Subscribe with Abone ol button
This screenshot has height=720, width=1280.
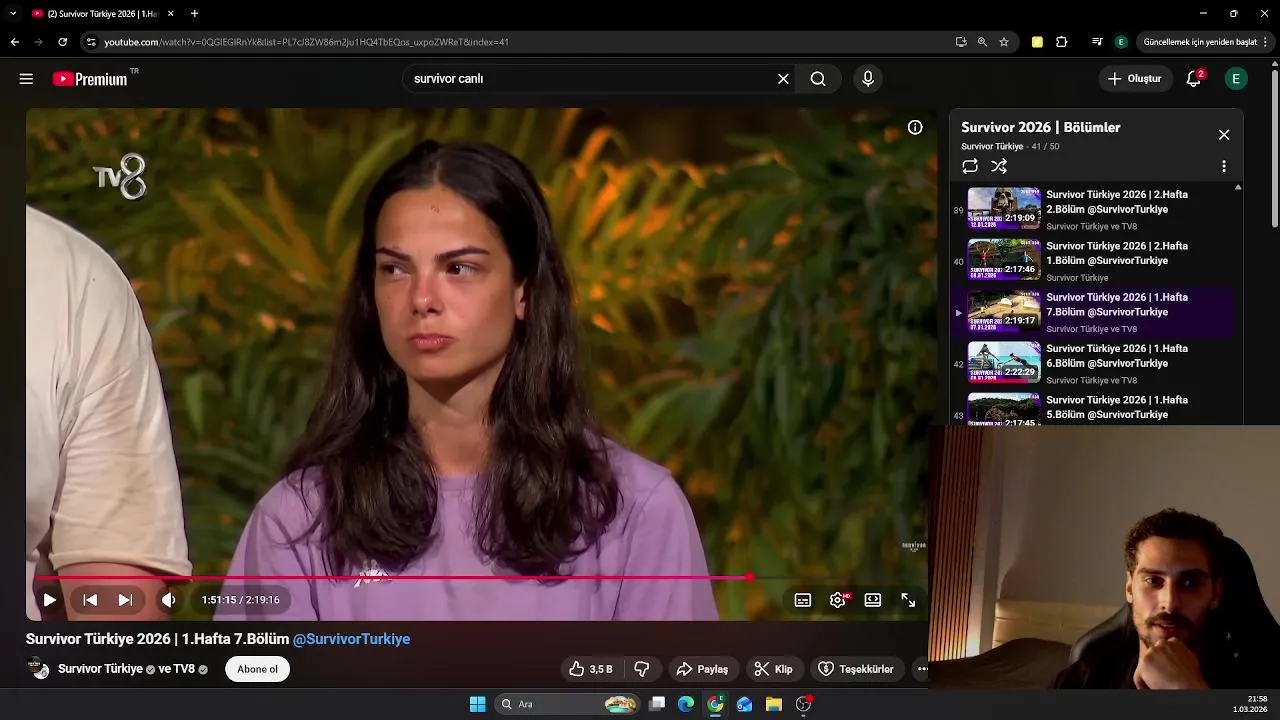point(257,669)
